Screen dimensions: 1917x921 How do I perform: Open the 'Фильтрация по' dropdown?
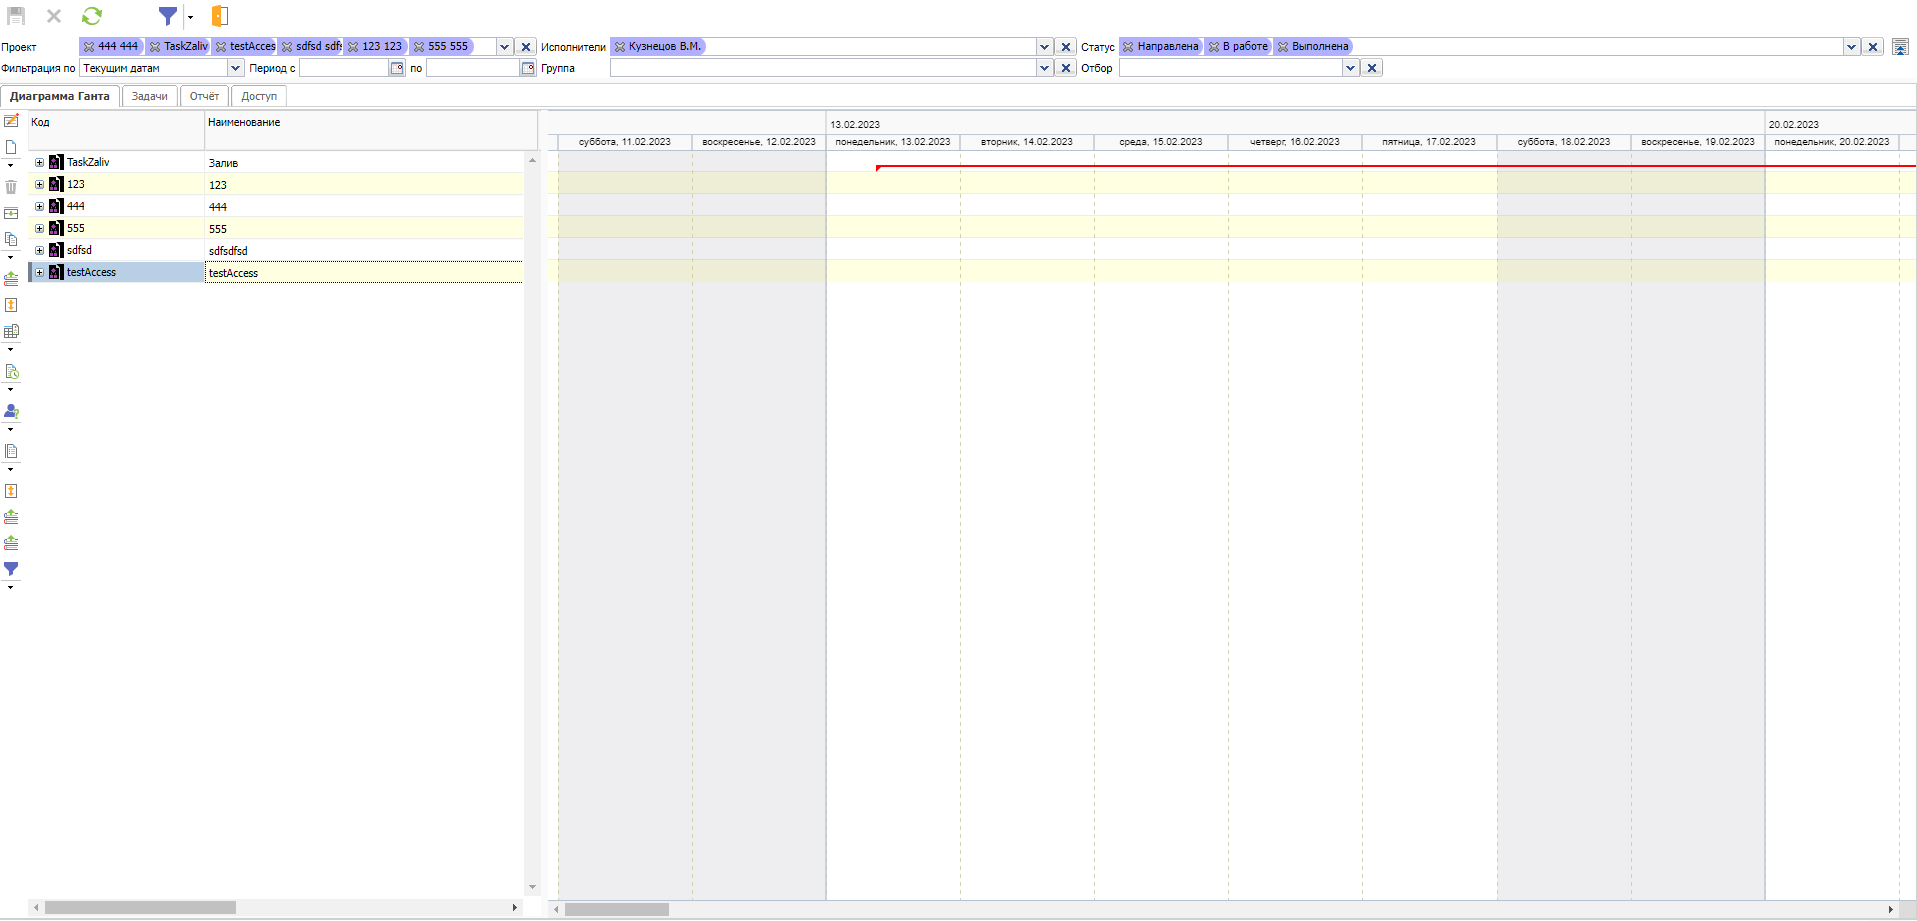236,68
